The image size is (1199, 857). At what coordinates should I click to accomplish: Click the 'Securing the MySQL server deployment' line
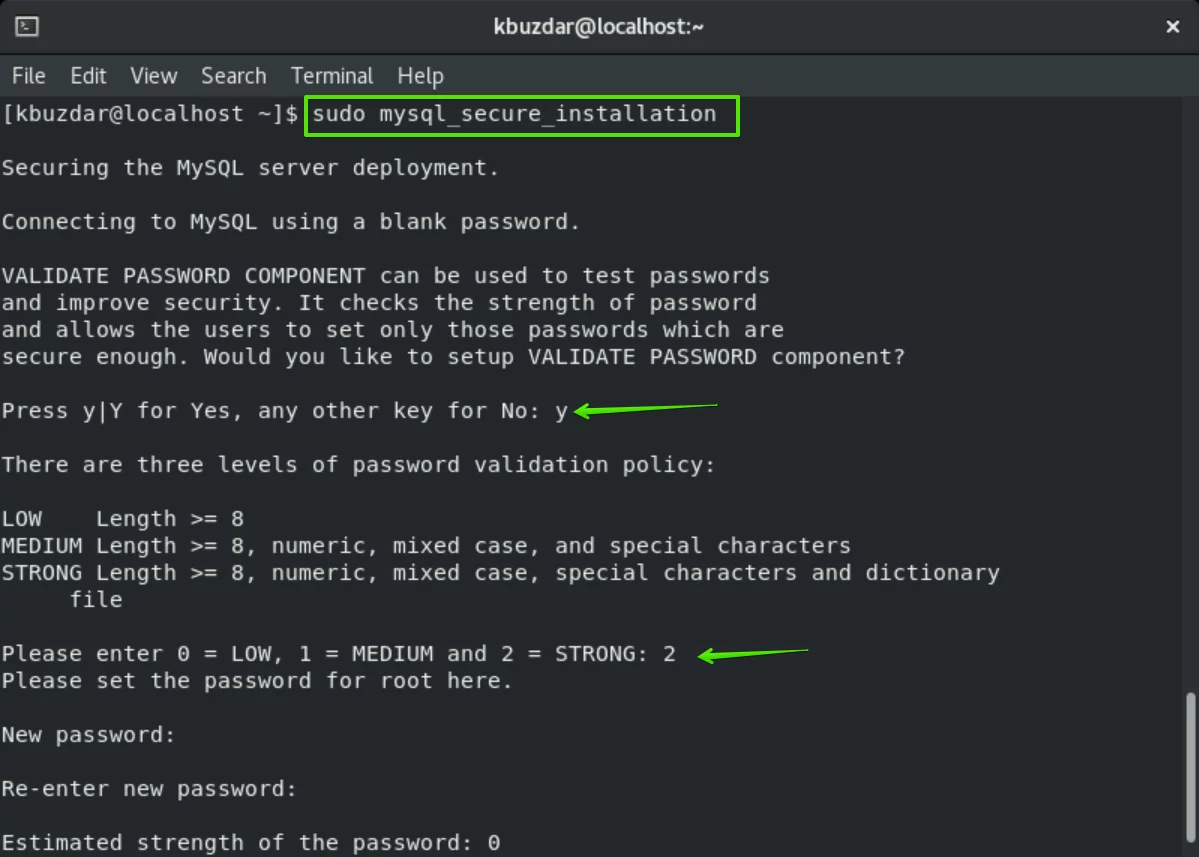pos(250,168)
